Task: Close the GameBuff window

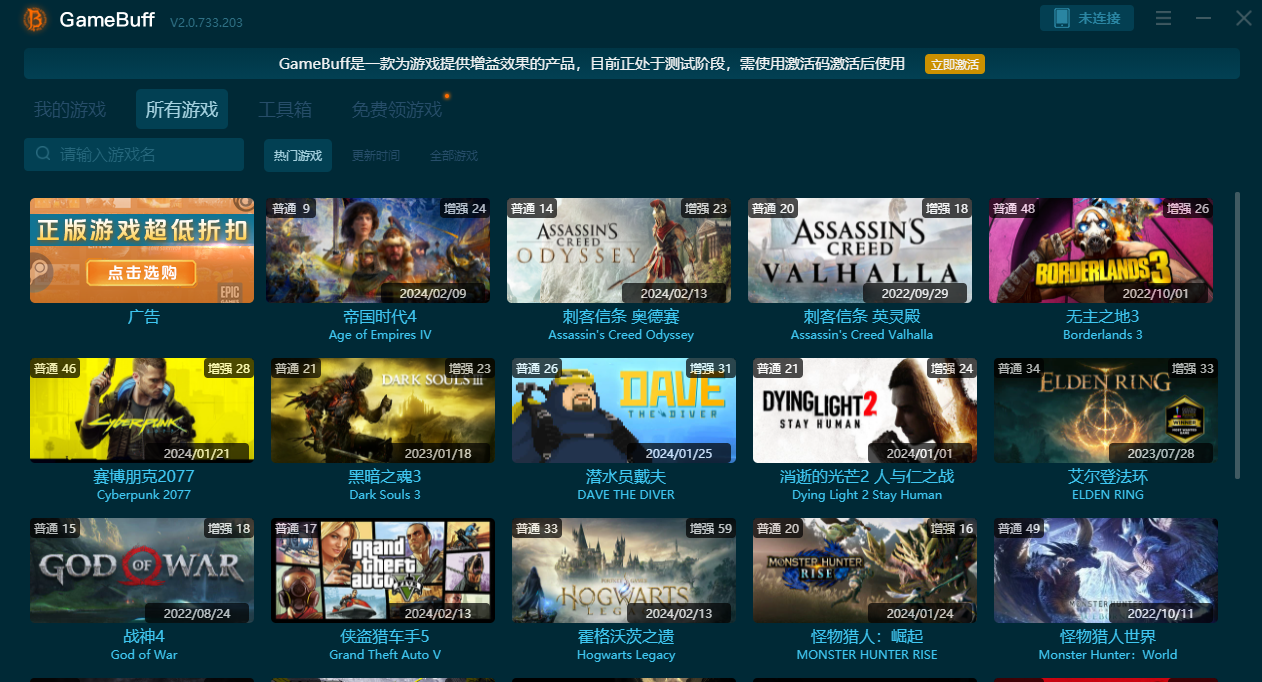Action: pyautogui.click(x=1243, y=18)
